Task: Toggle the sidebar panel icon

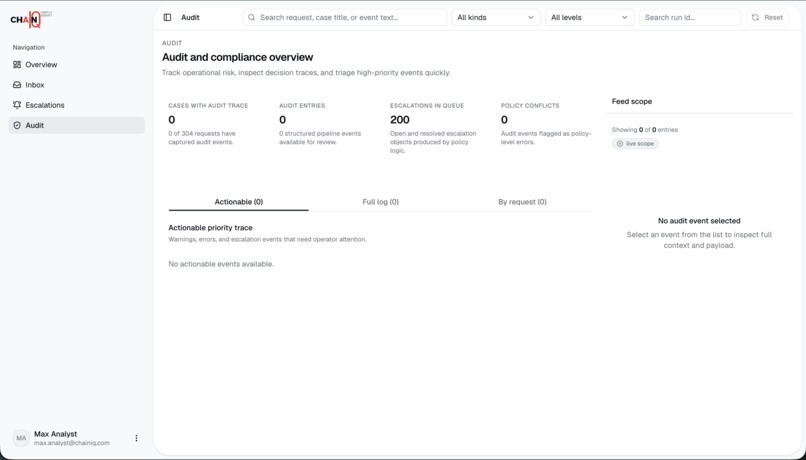Action: tap(167, 17)
